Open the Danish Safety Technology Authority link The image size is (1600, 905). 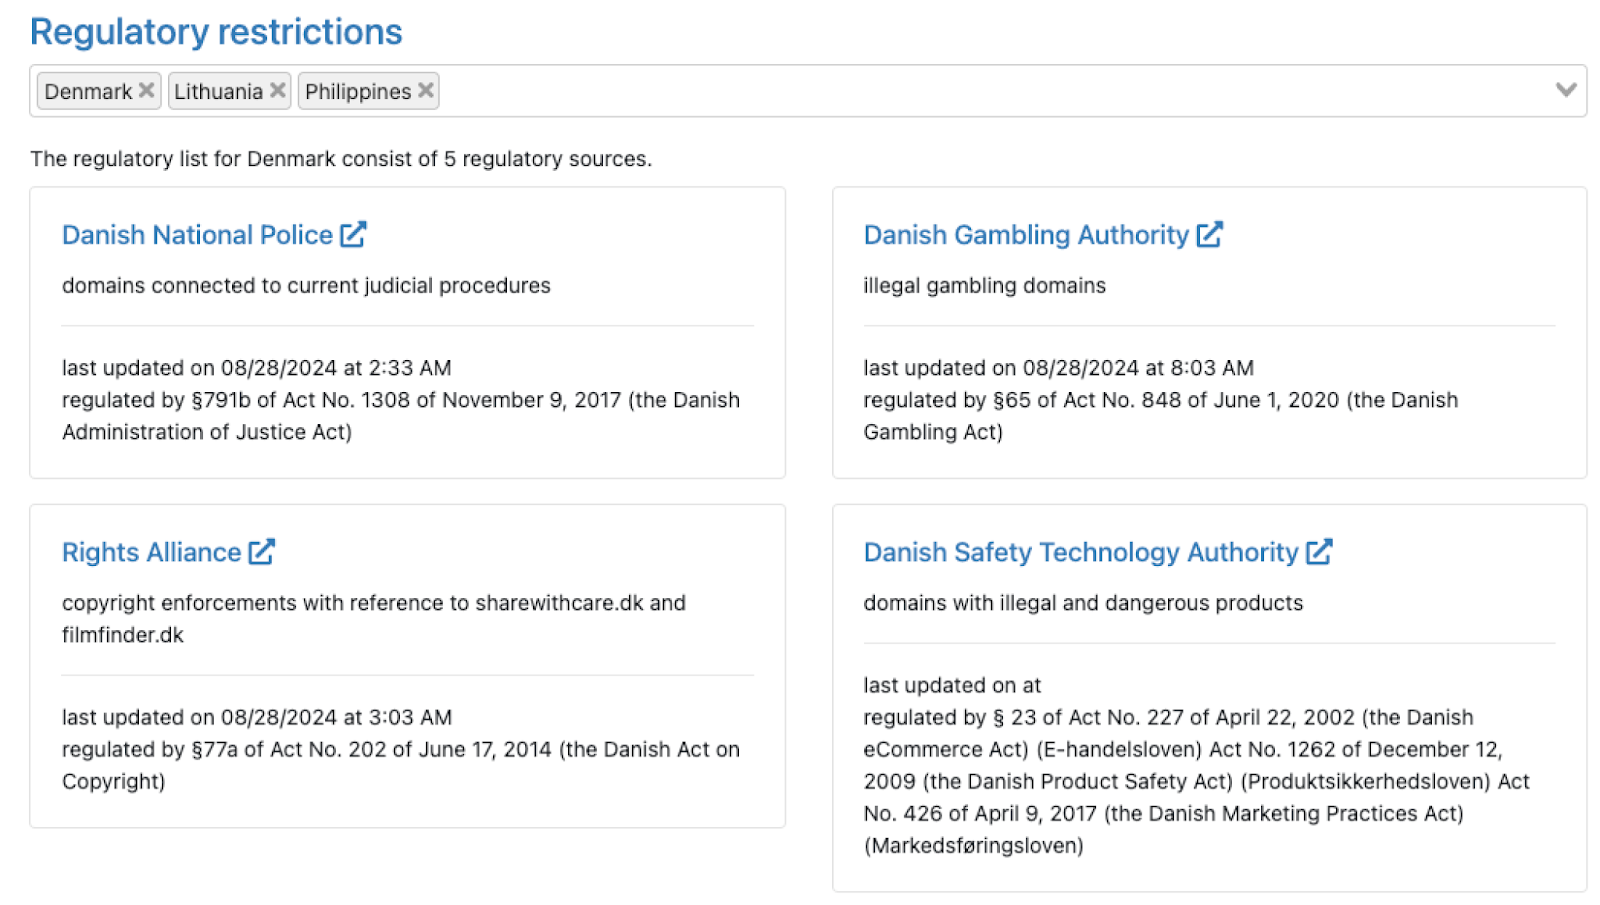(x=1081, y=552)
